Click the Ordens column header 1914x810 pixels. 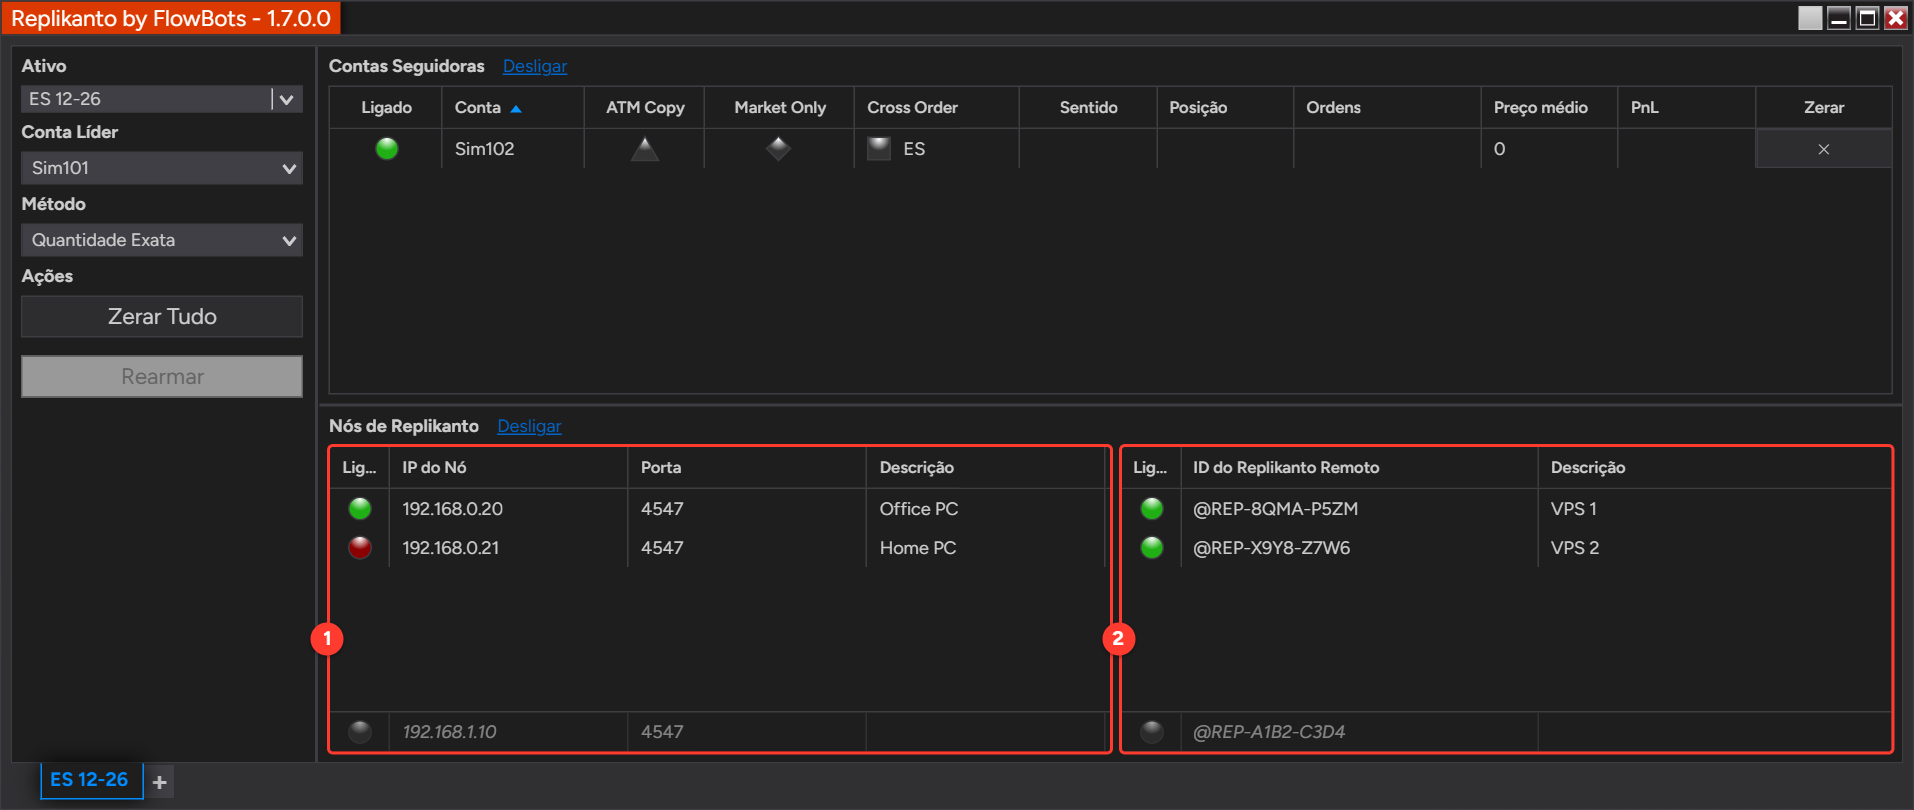click(1387, 107)
